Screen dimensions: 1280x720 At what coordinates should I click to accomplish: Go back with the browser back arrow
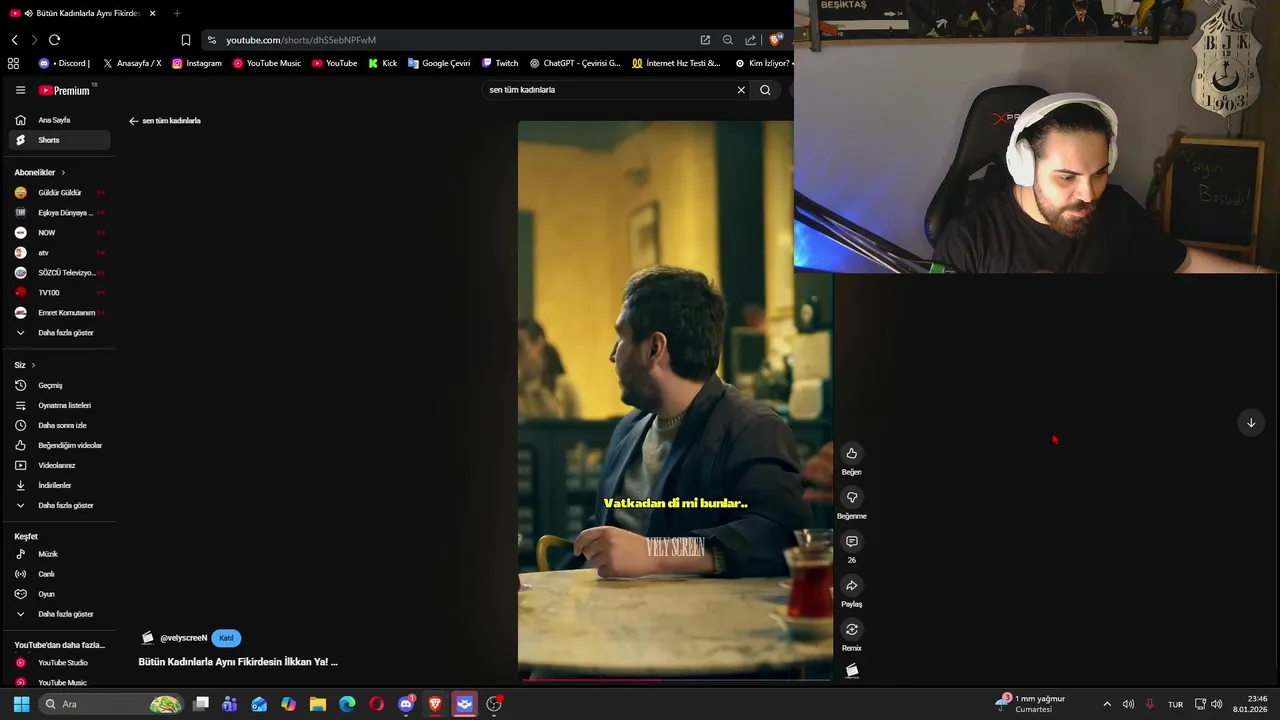[x=14, y=40]
